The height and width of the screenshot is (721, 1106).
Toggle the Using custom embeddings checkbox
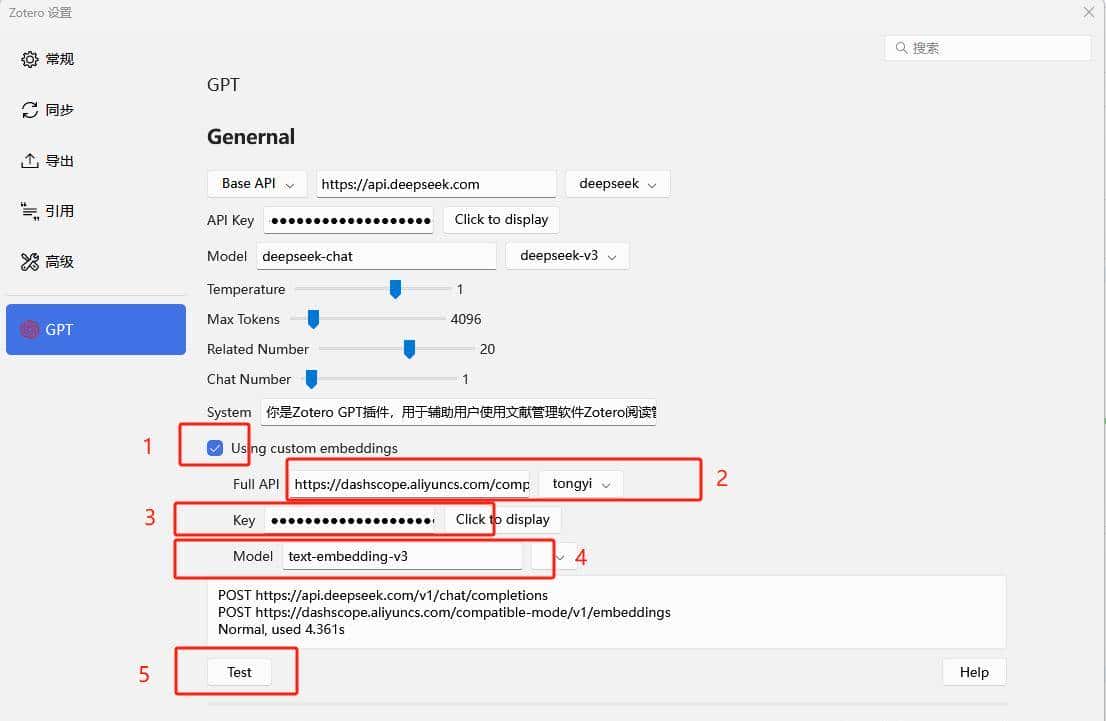tap(214, 448)
